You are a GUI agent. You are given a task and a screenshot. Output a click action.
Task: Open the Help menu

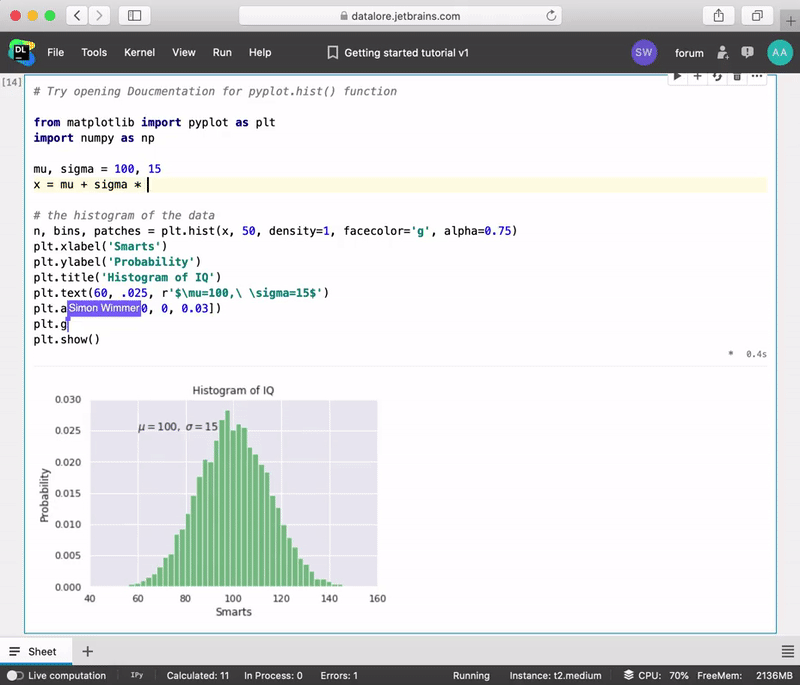pyautogui.click(x=260, y=53)
